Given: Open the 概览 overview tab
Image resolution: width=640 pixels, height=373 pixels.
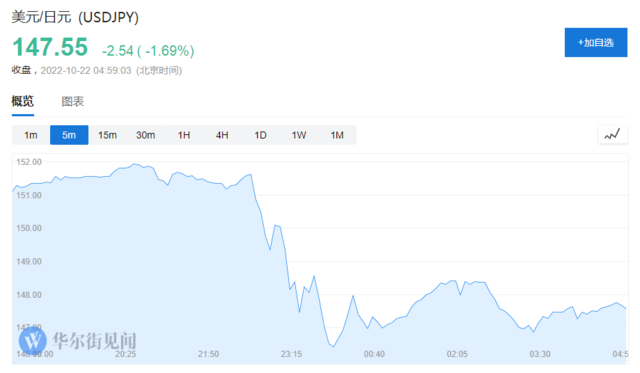Looking at the screenshot, I should click(x=22, y=101).
